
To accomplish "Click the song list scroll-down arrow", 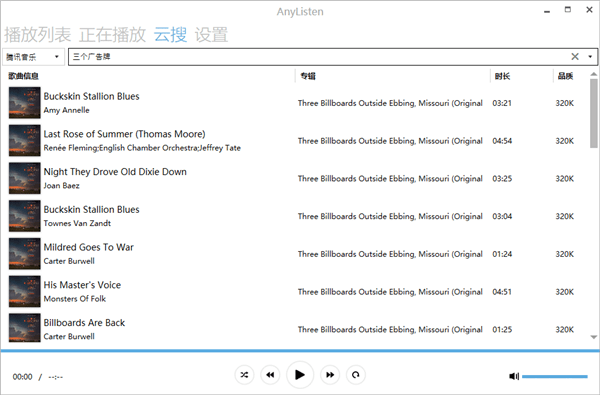I will pos(593,337).
